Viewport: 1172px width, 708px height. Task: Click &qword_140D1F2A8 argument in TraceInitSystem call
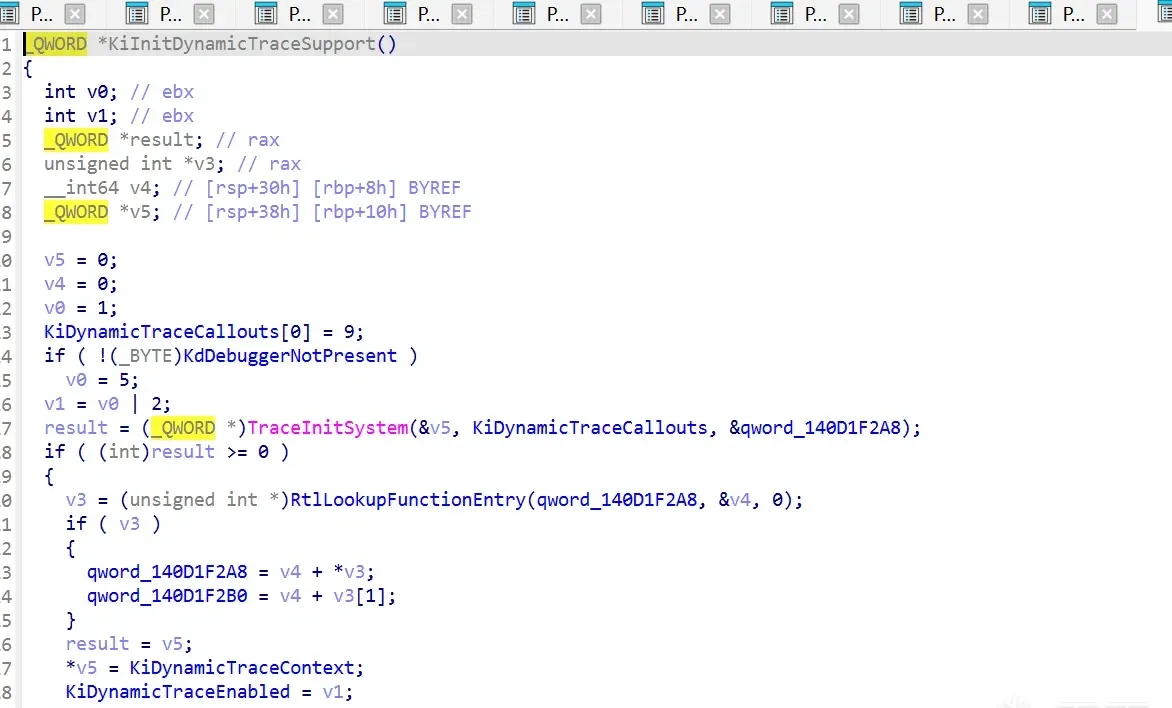815,428
